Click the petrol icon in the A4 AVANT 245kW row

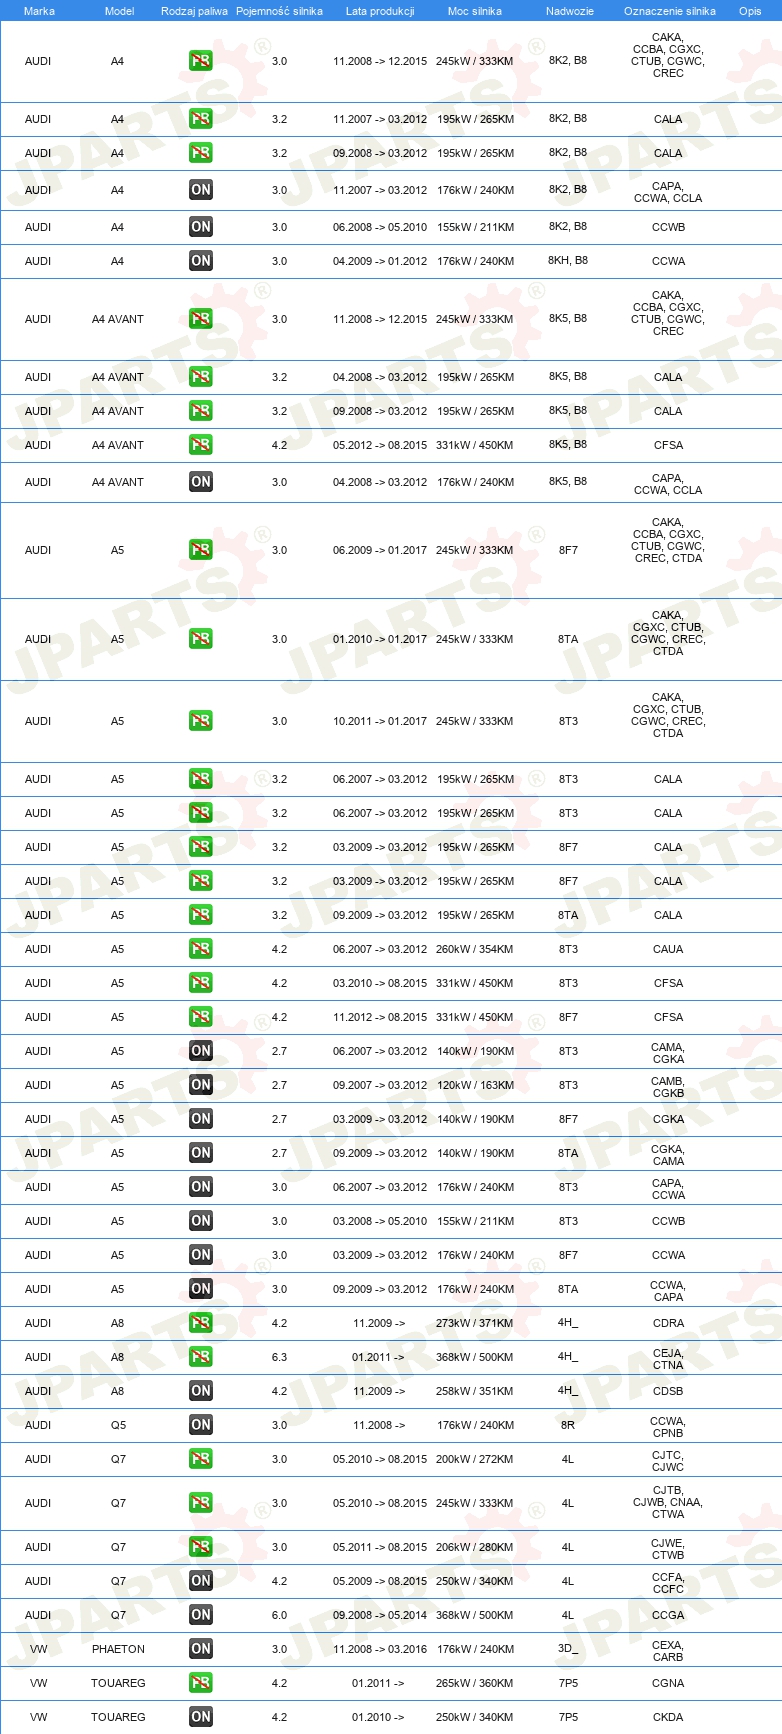click(201, 319)
